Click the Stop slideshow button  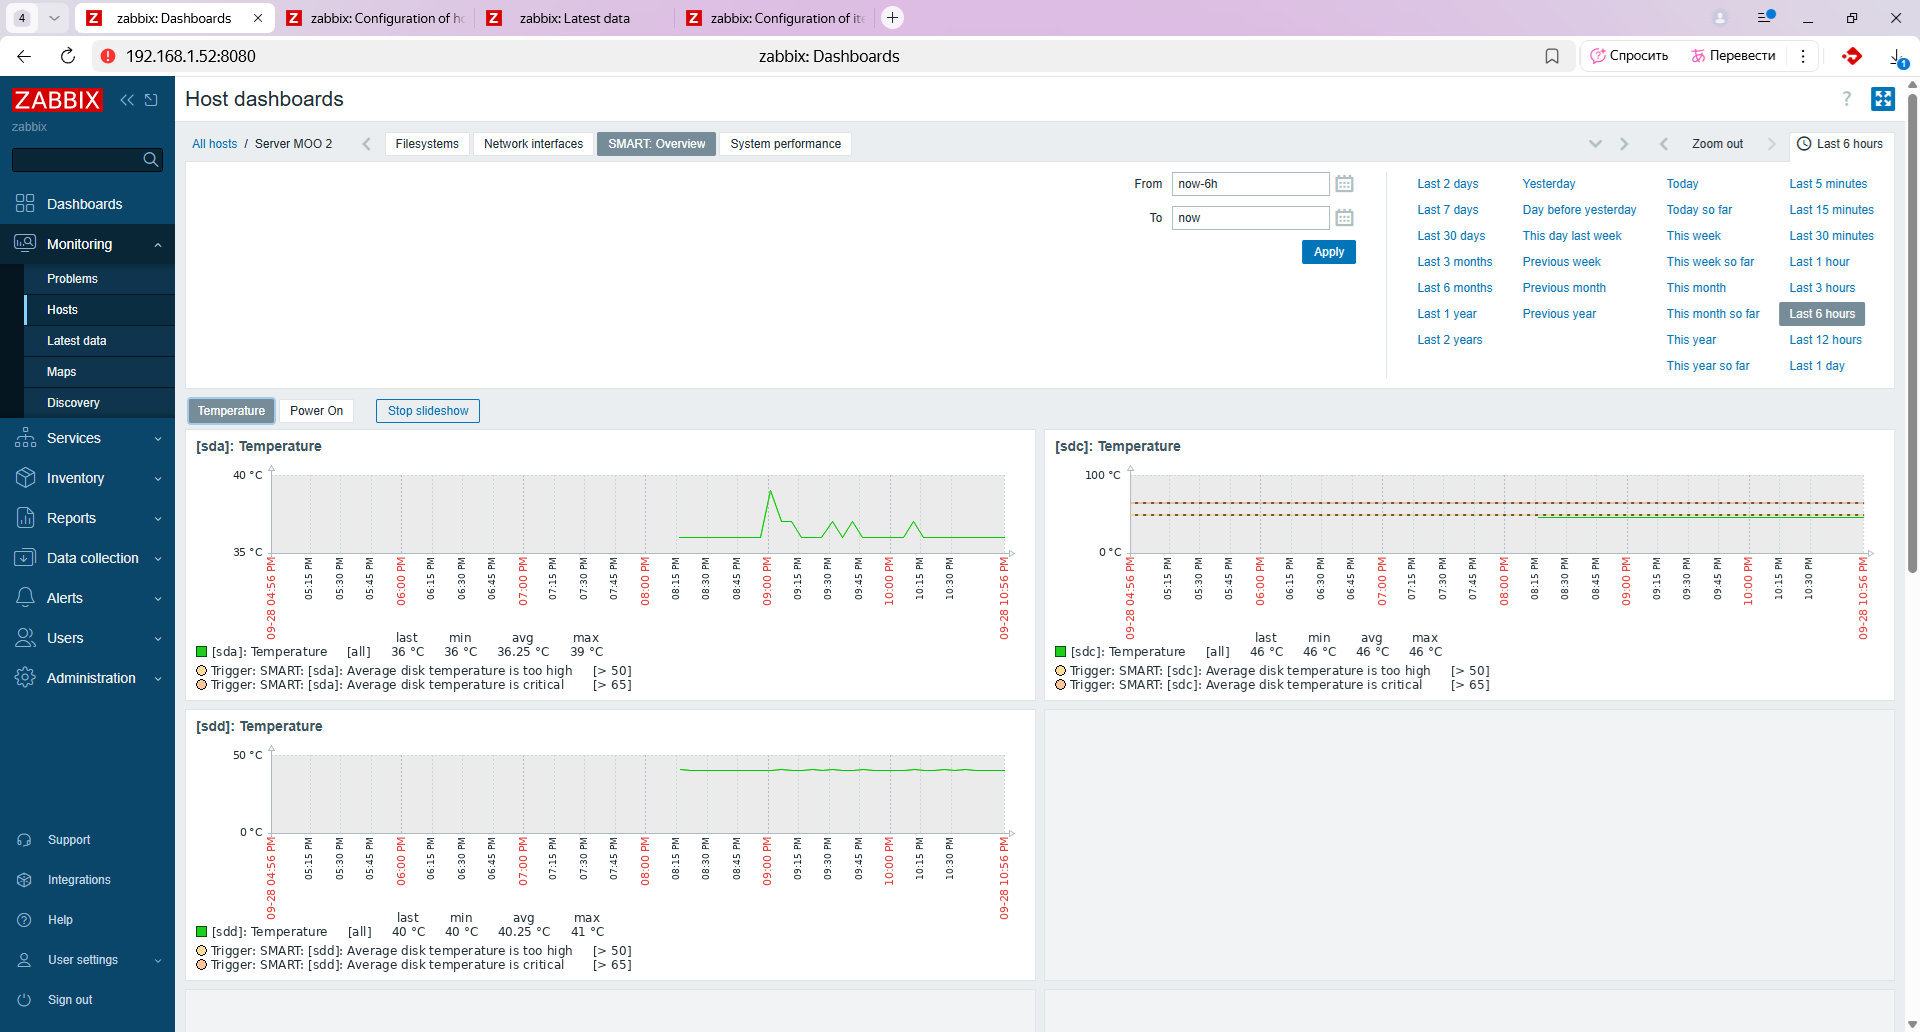(x=428, y=411)
